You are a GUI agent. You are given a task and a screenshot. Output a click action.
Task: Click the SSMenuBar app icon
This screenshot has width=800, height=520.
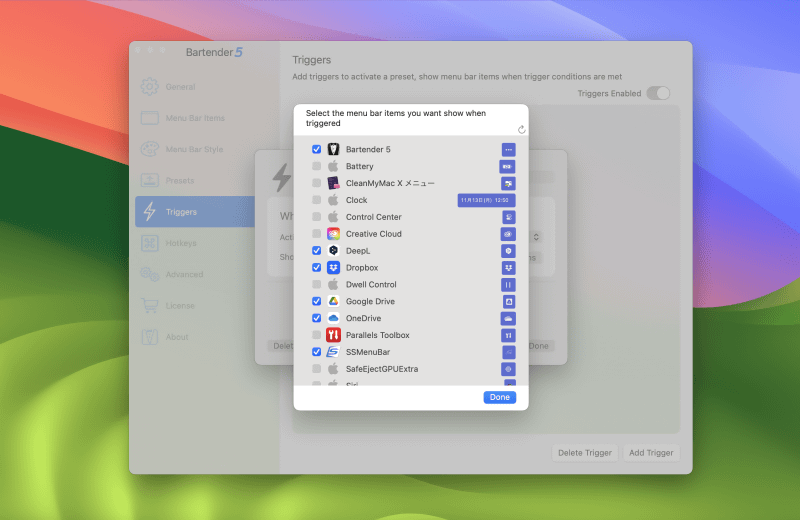[333, 352]
